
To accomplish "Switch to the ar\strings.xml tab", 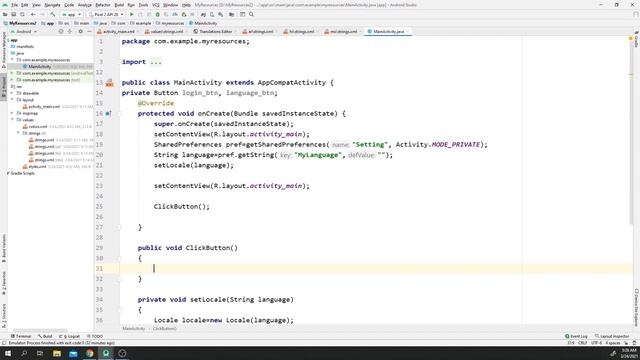I will tap(258, 31).
